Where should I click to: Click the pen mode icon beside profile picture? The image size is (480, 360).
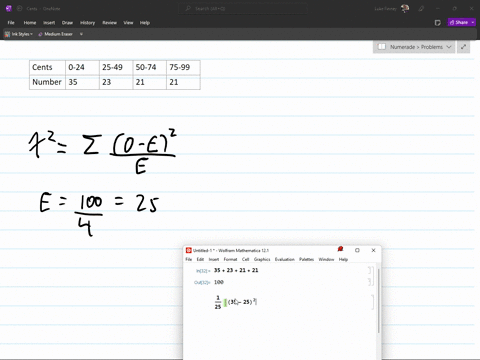[421, 9]
